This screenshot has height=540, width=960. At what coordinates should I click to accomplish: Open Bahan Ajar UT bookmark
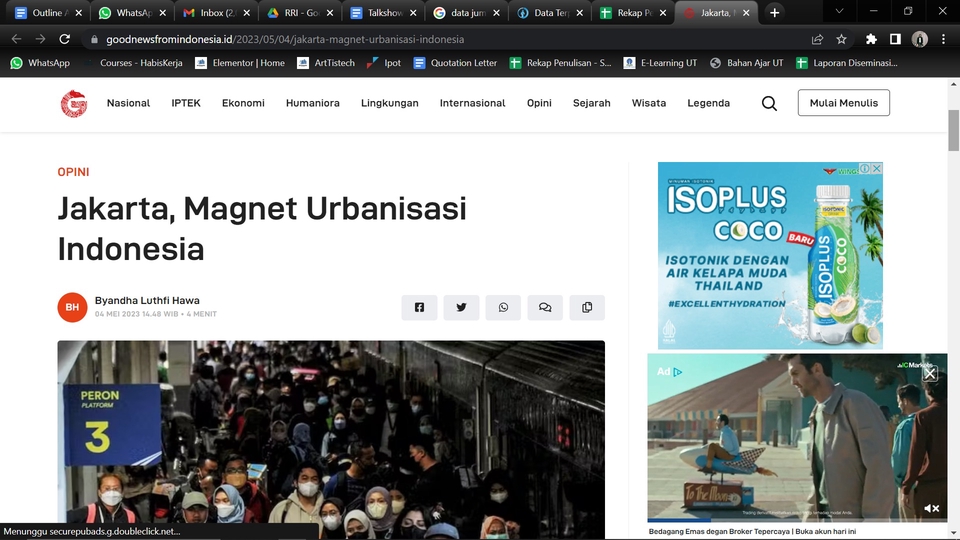746,63
